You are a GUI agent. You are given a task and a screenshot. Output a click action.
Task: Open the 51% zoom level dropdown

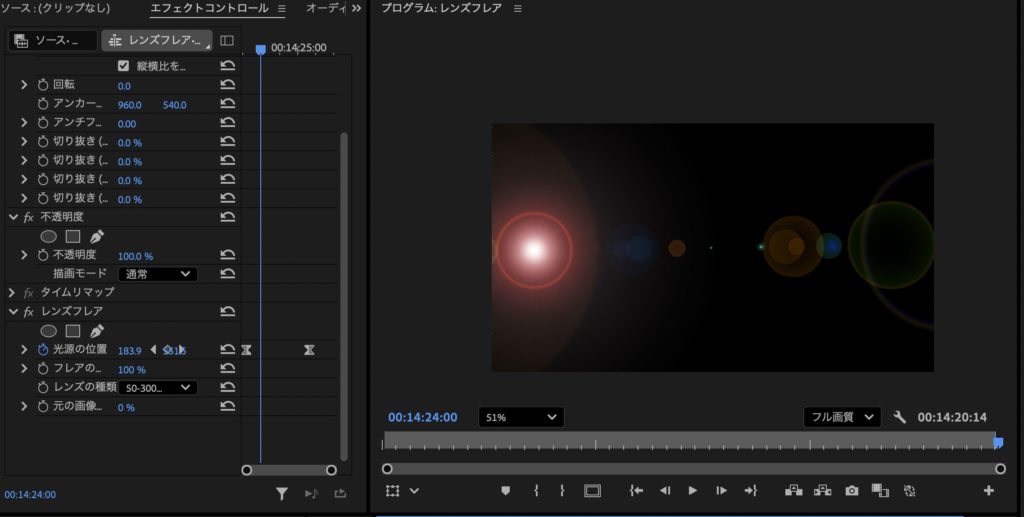pos(521,417)
